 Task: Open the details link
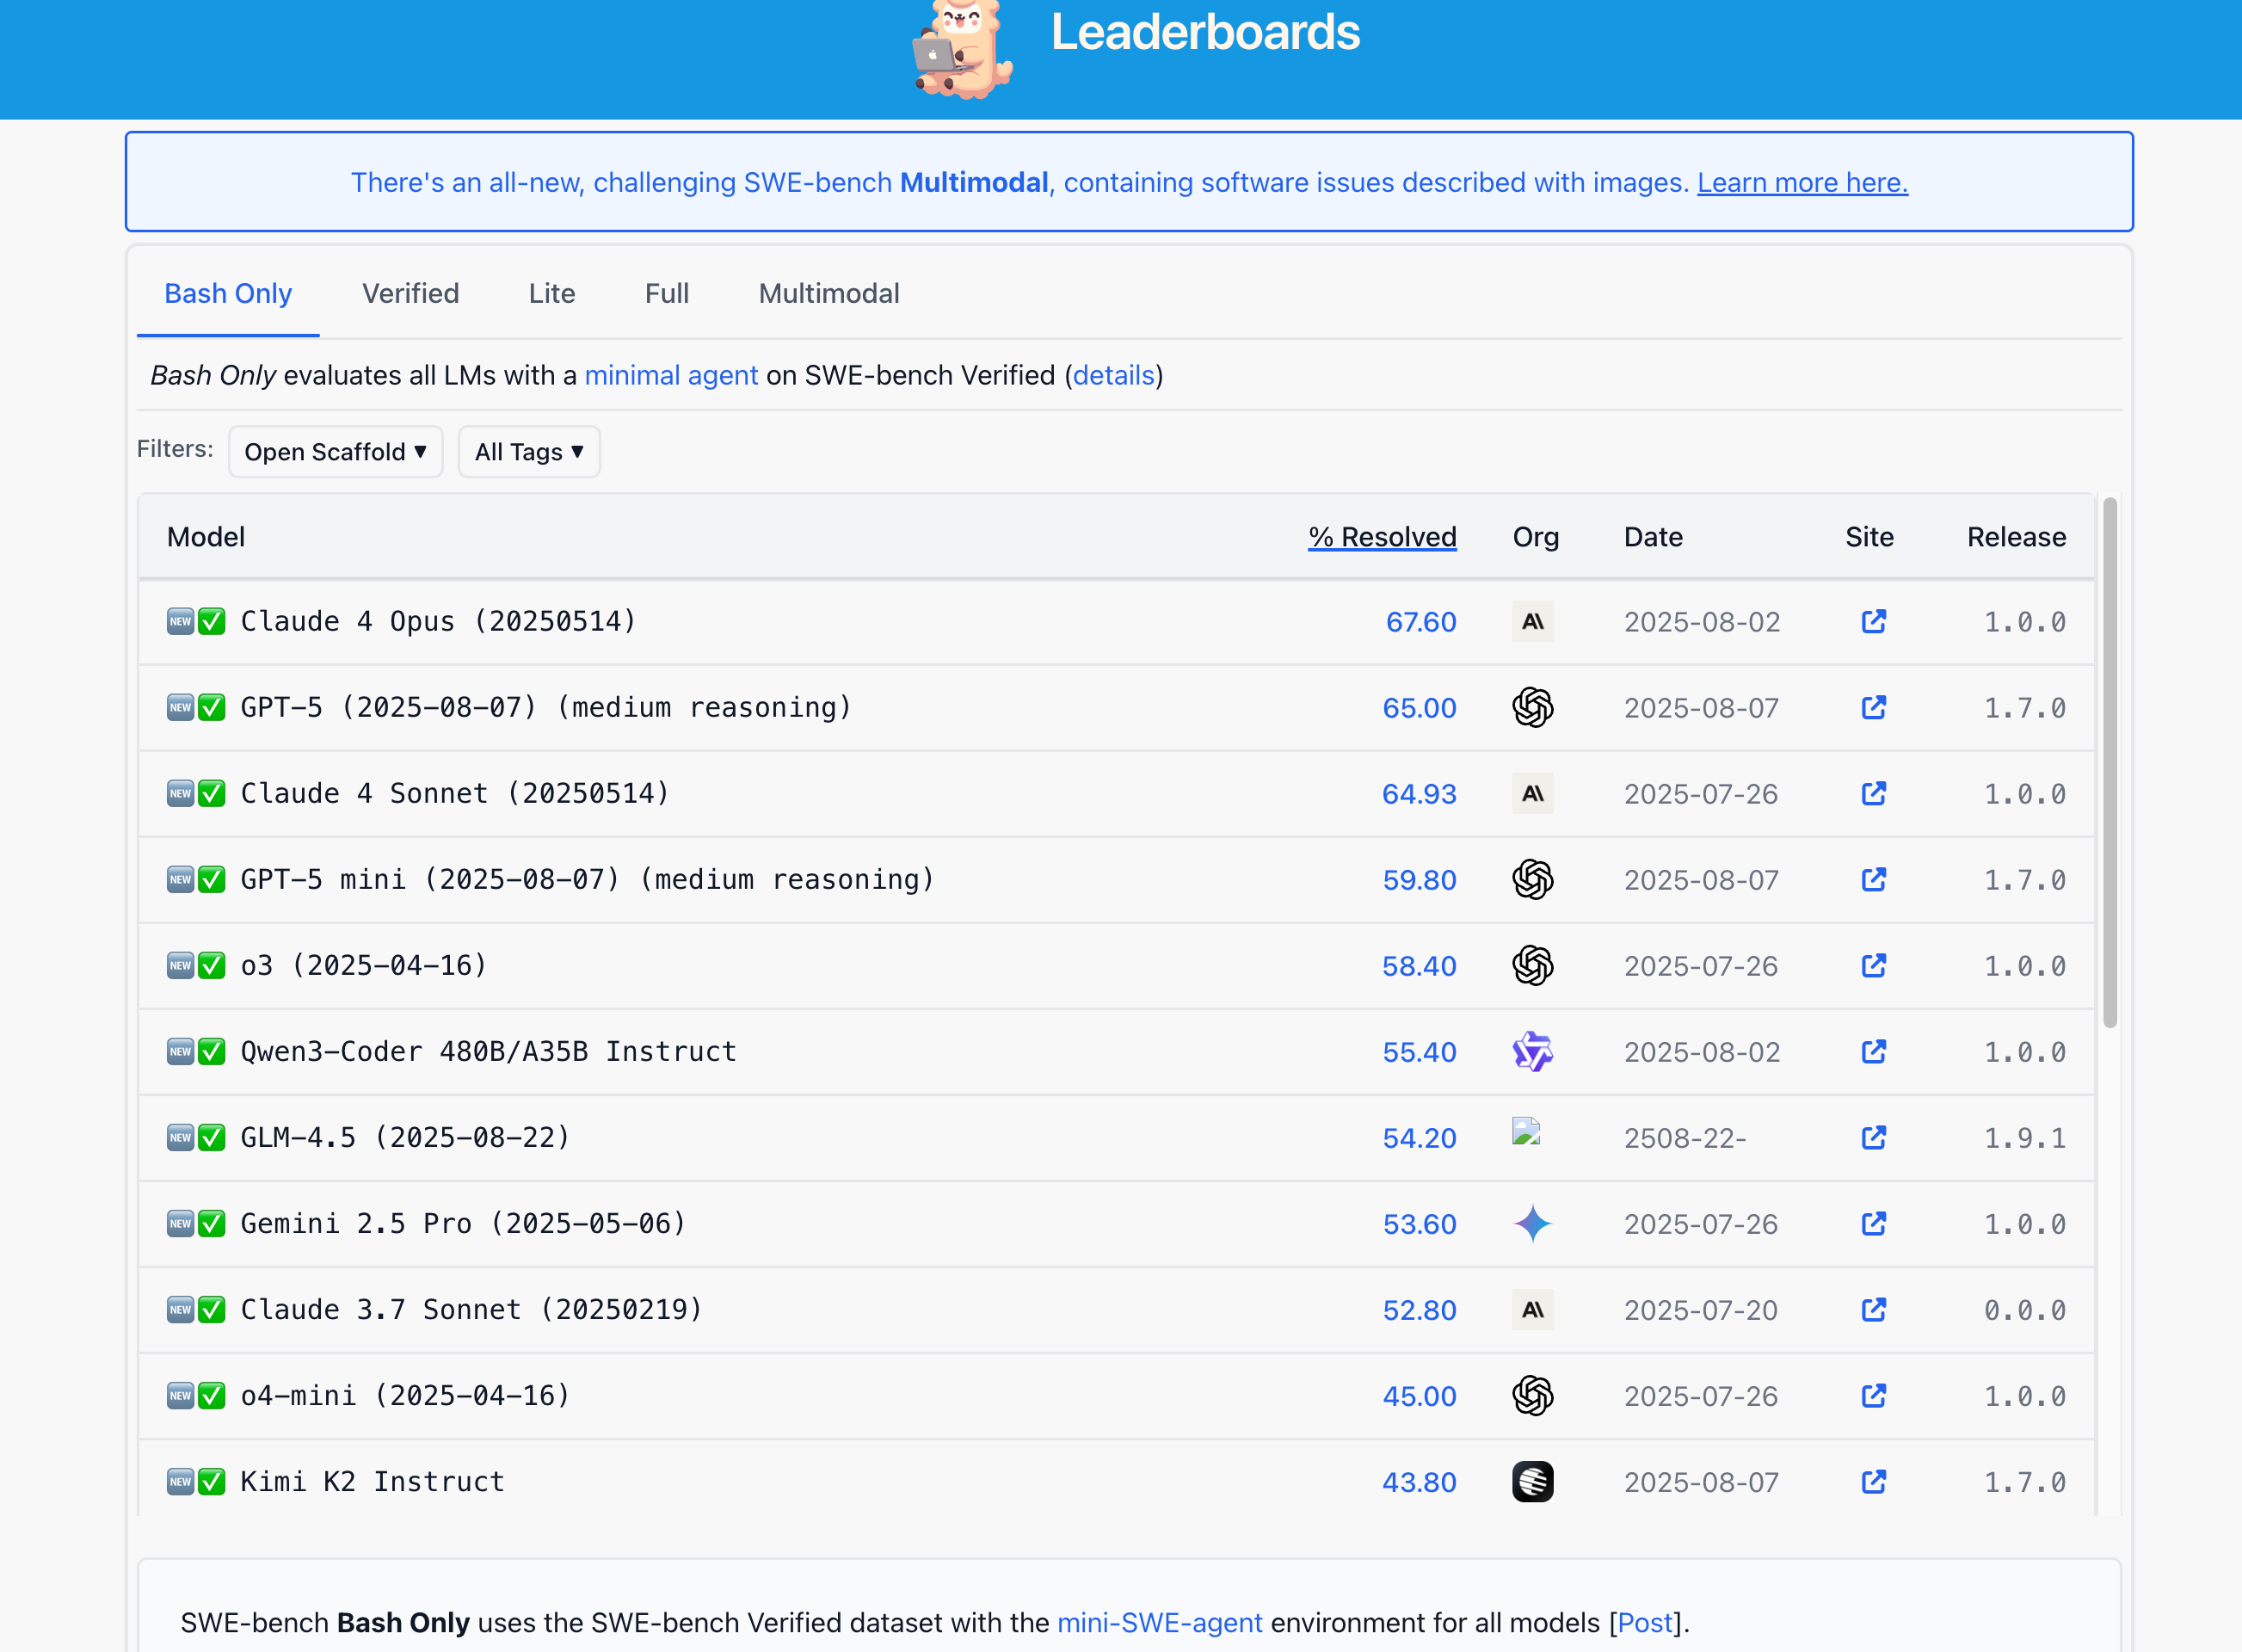(1113, 376)
